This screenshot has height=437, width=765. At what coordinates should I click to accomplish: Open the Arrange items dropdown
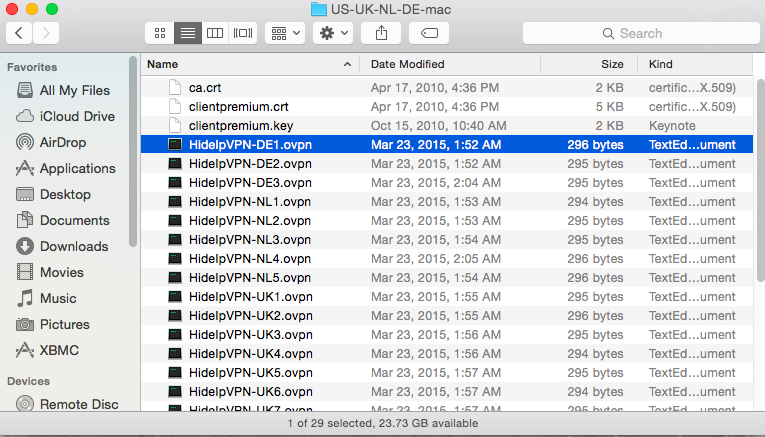284,33
